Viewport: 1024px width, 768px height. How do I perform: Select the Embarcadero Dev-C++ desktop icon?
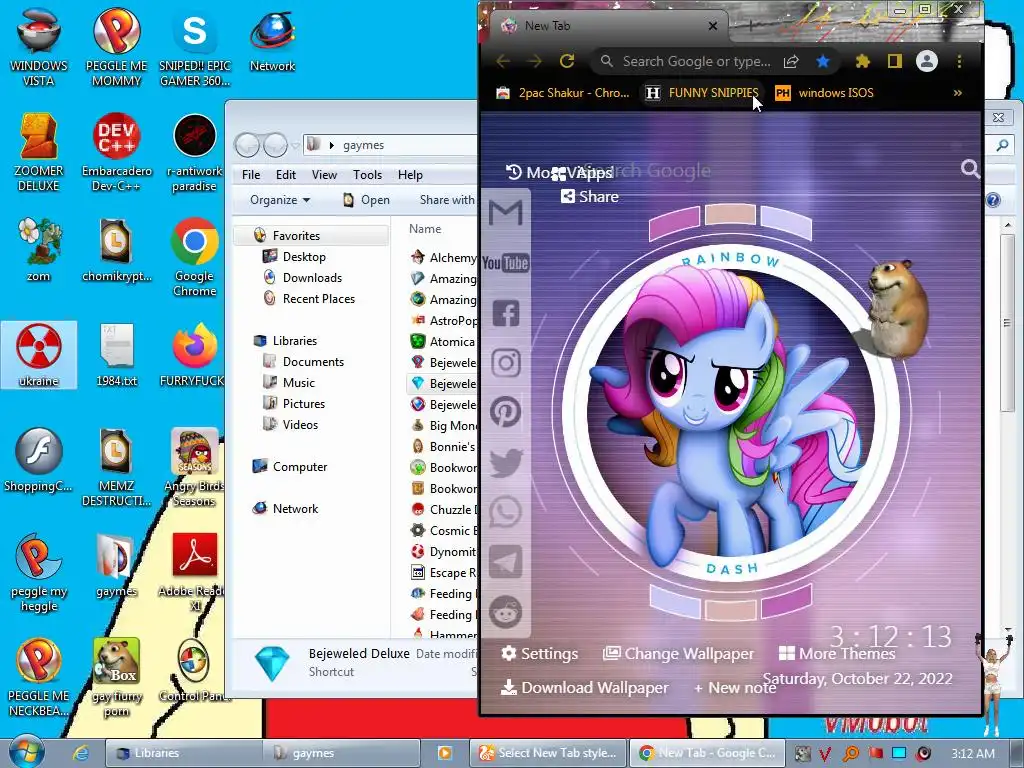(x=116, y=152)
